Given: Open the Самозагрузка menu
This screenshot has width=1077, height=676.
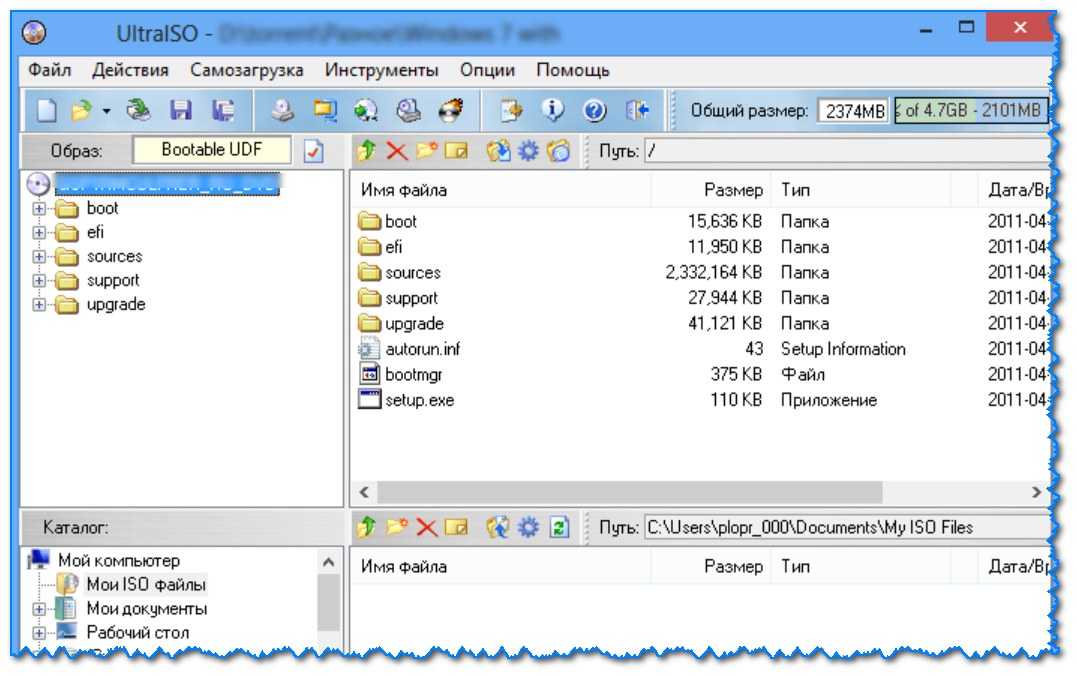Looking at the screenshot, I should [x=246, y=70].
